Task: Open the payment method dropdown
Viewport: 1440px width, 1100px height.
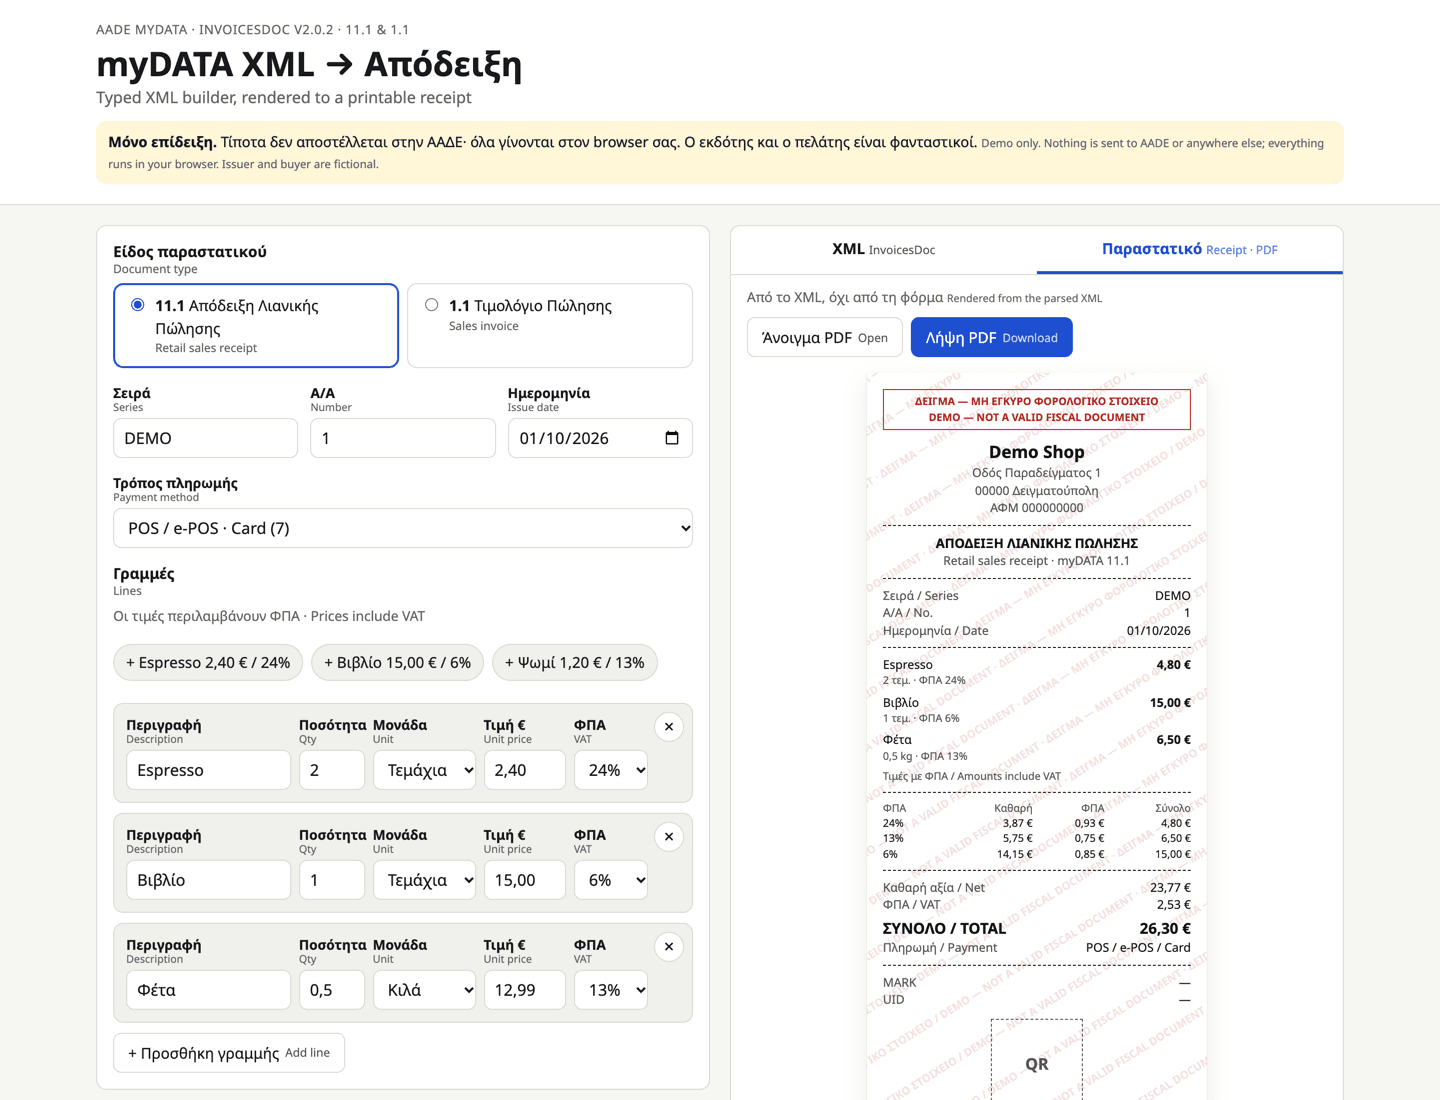Action: click(x=403, y=528)
